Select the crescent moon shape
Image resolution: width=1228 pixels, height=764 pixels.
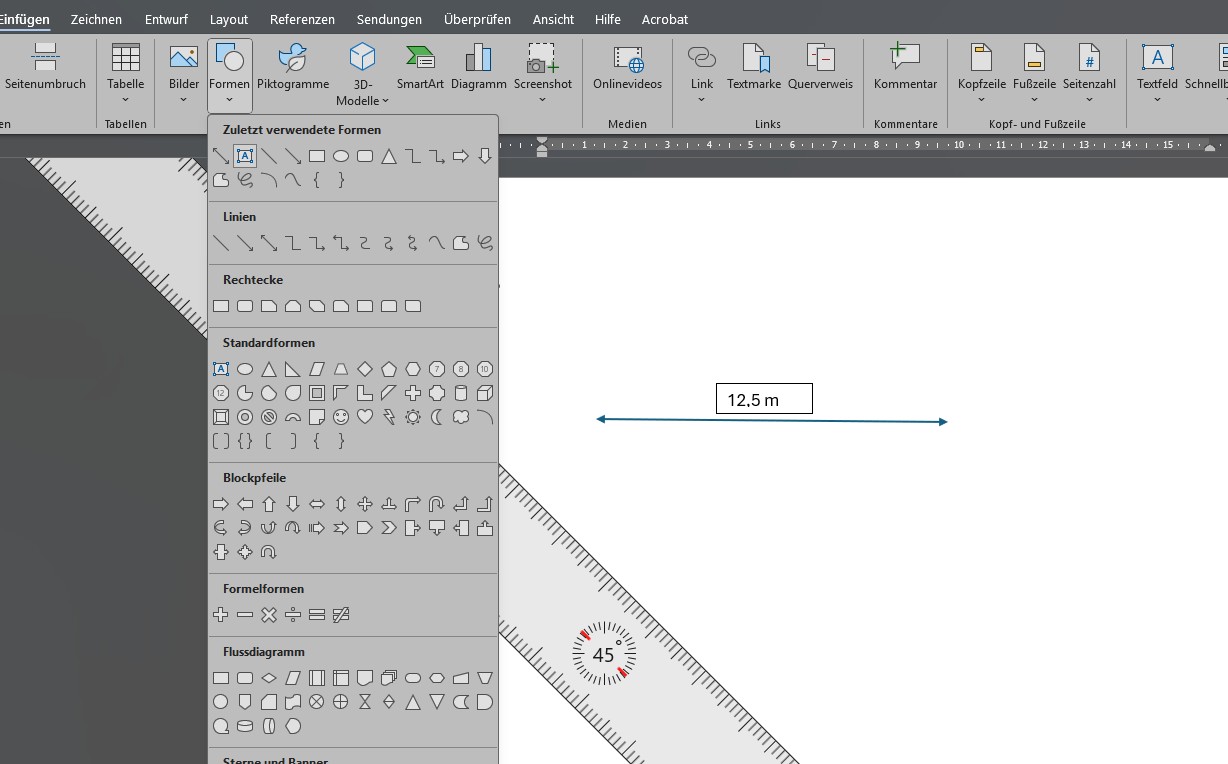[437, 417]
